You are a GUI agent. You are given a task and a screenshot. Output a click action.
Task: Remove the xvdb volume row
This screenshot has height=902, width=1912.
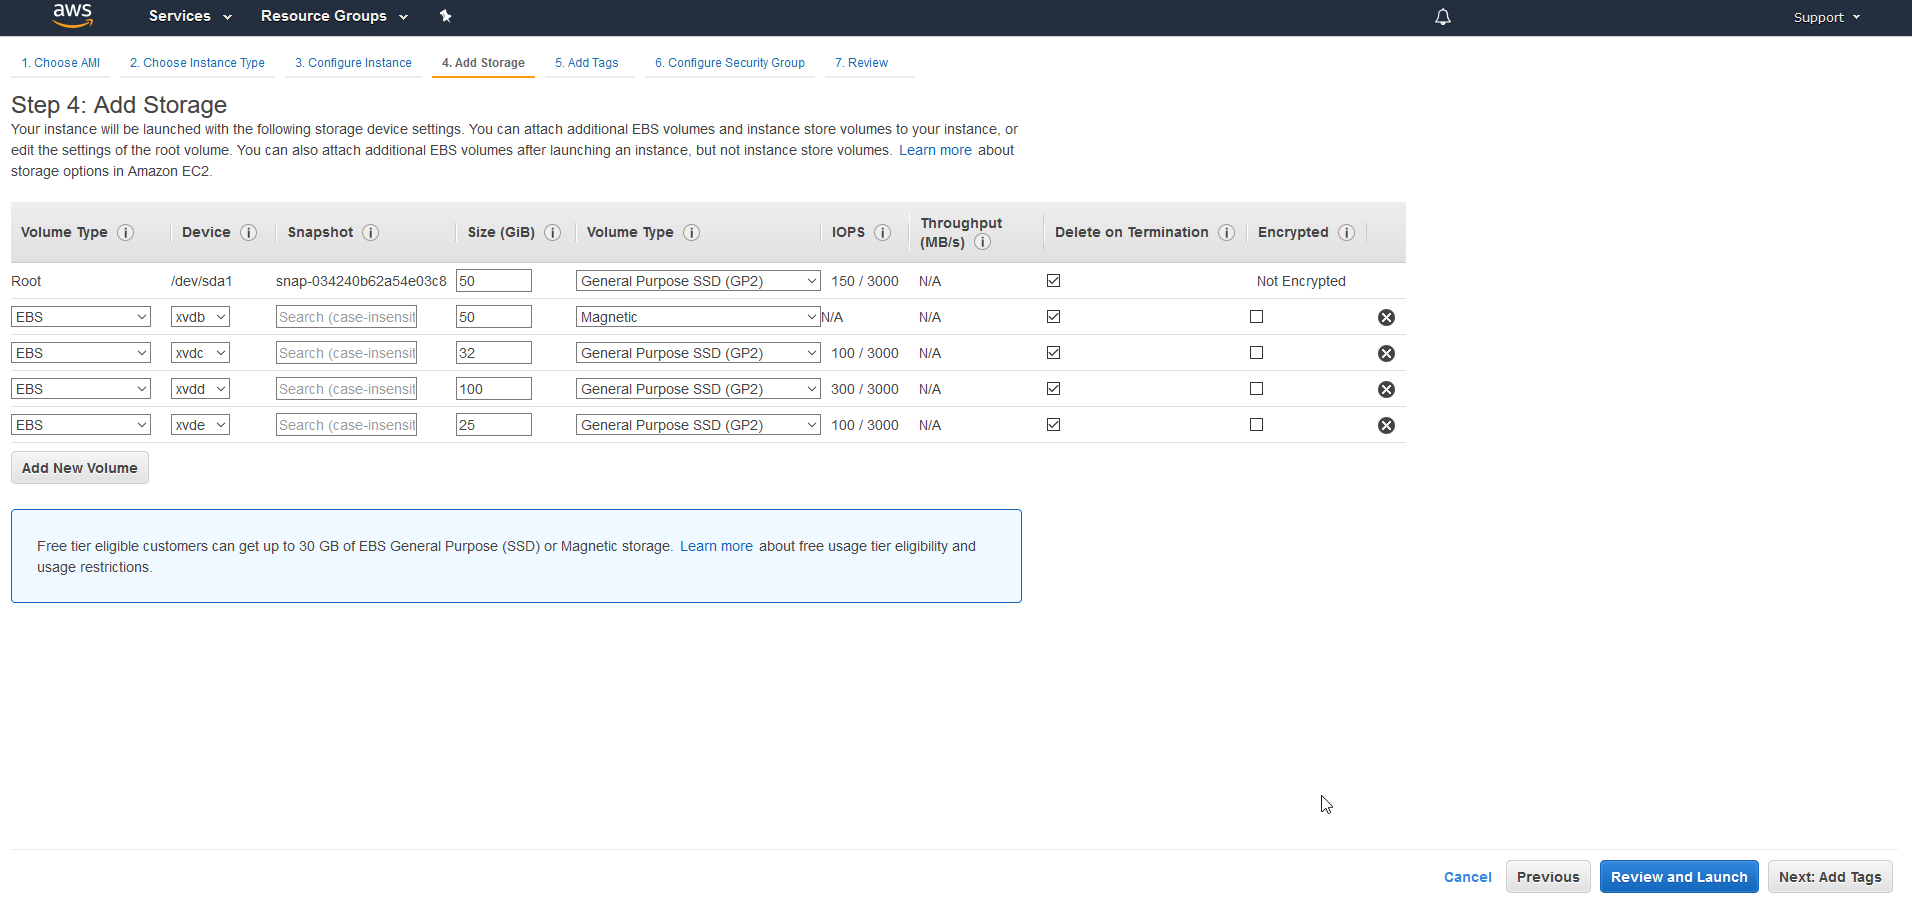click(x=1386, y=317)
